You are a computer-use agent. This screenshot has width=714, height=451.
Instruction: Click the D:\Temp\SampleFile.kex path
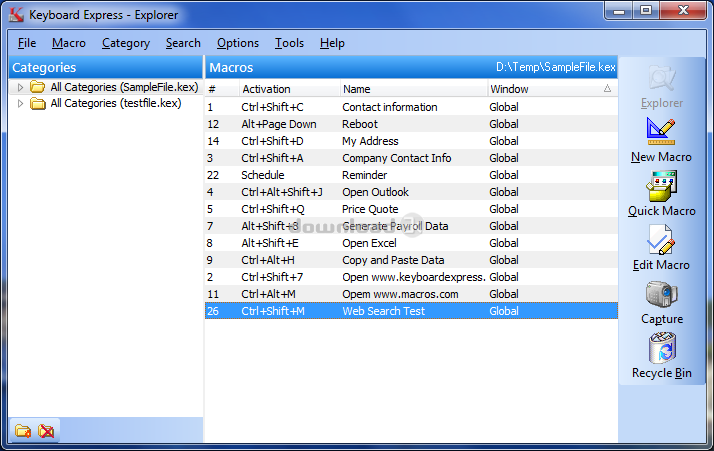(556, 67)
